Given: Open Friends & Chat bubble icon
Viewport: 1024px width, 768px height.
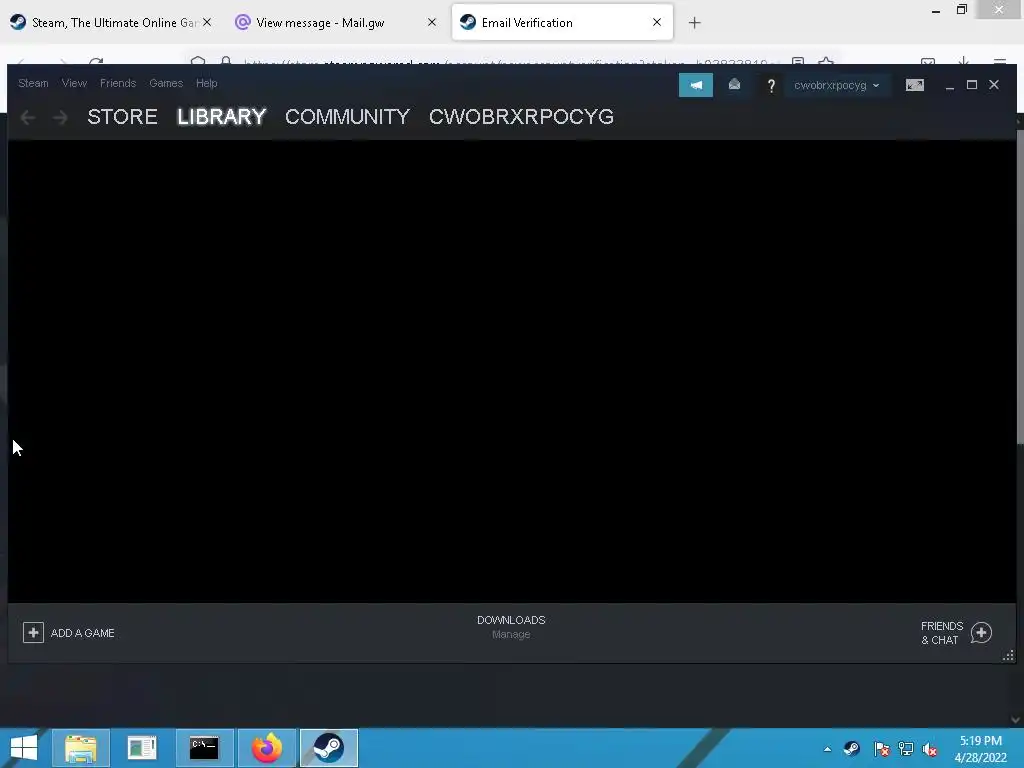Looking at the screenshot, I should tap(981, 632).
